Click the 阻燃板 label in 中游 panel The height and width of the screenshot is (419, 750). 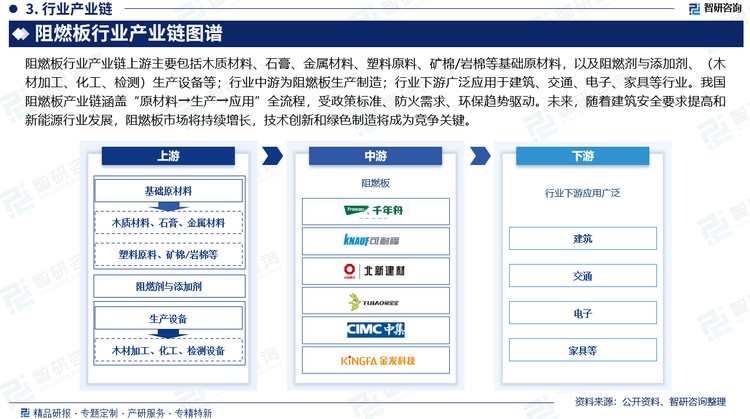point(375,183)
